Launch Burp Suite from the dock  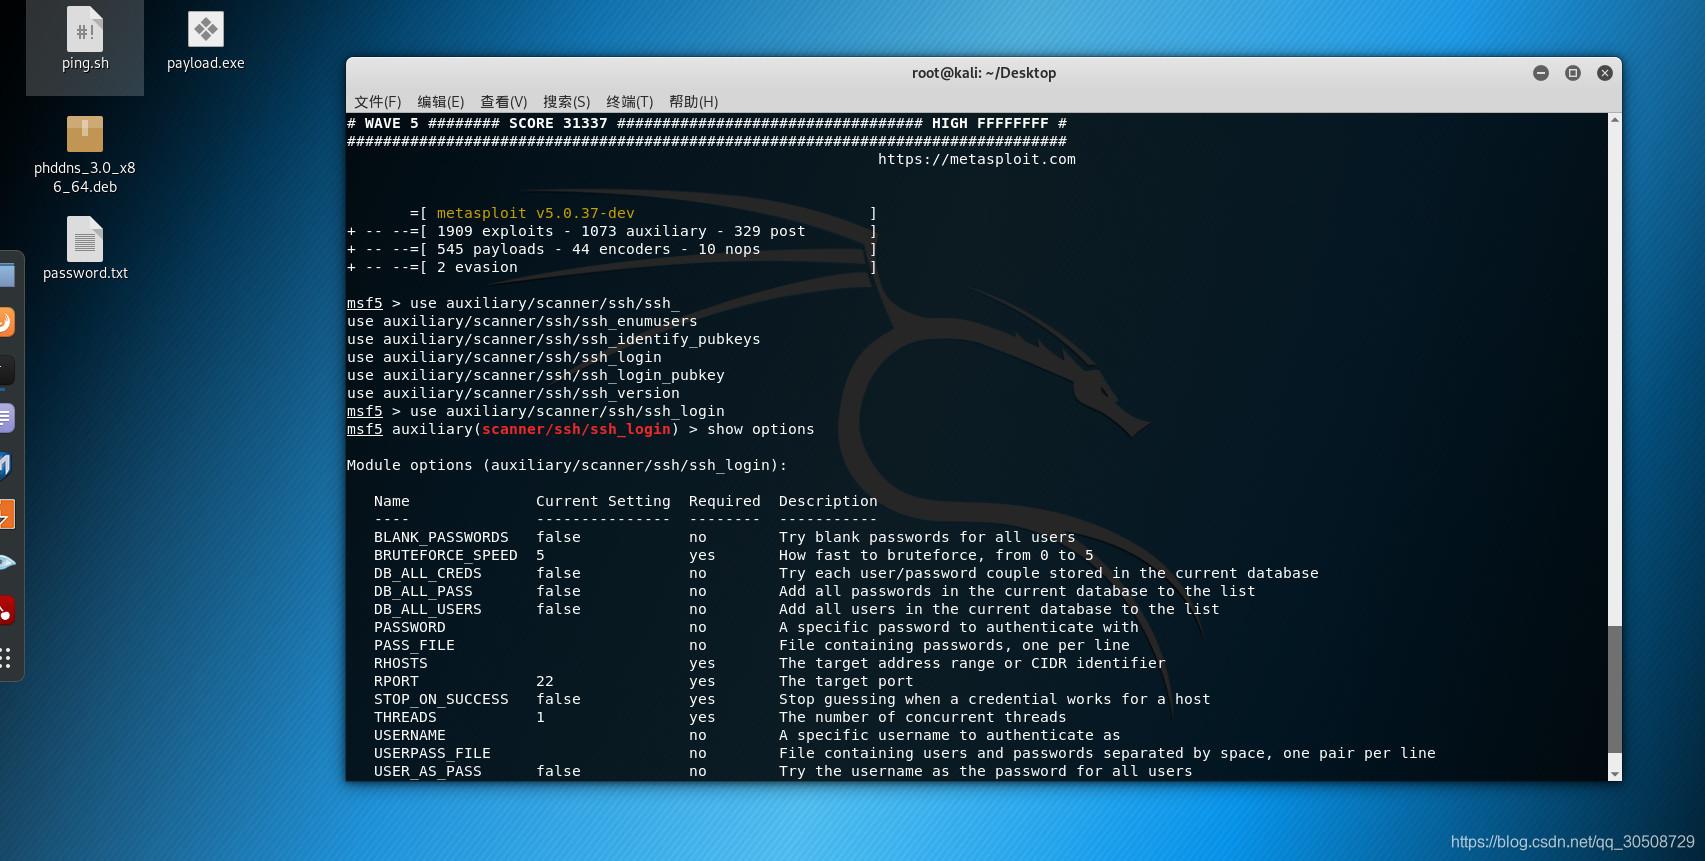point(5,514)
